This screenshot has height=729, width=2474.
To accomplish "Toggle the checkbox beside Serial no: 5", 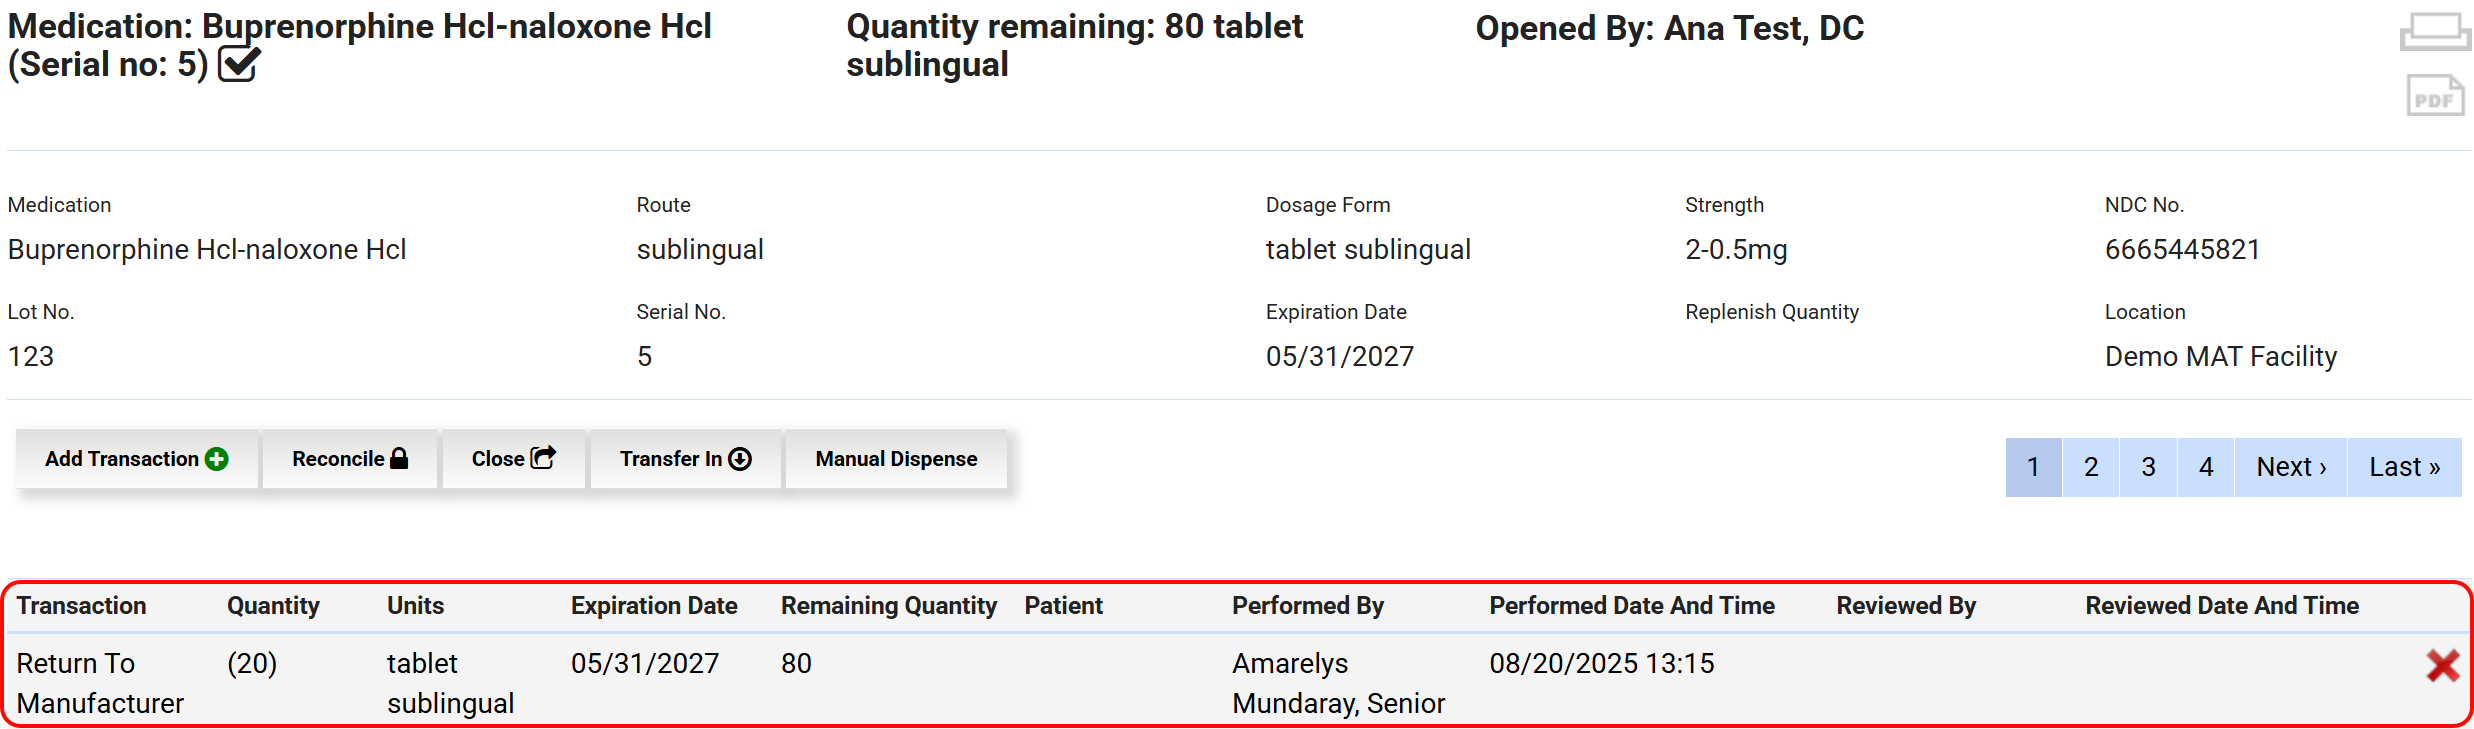I will pos(239,65).
